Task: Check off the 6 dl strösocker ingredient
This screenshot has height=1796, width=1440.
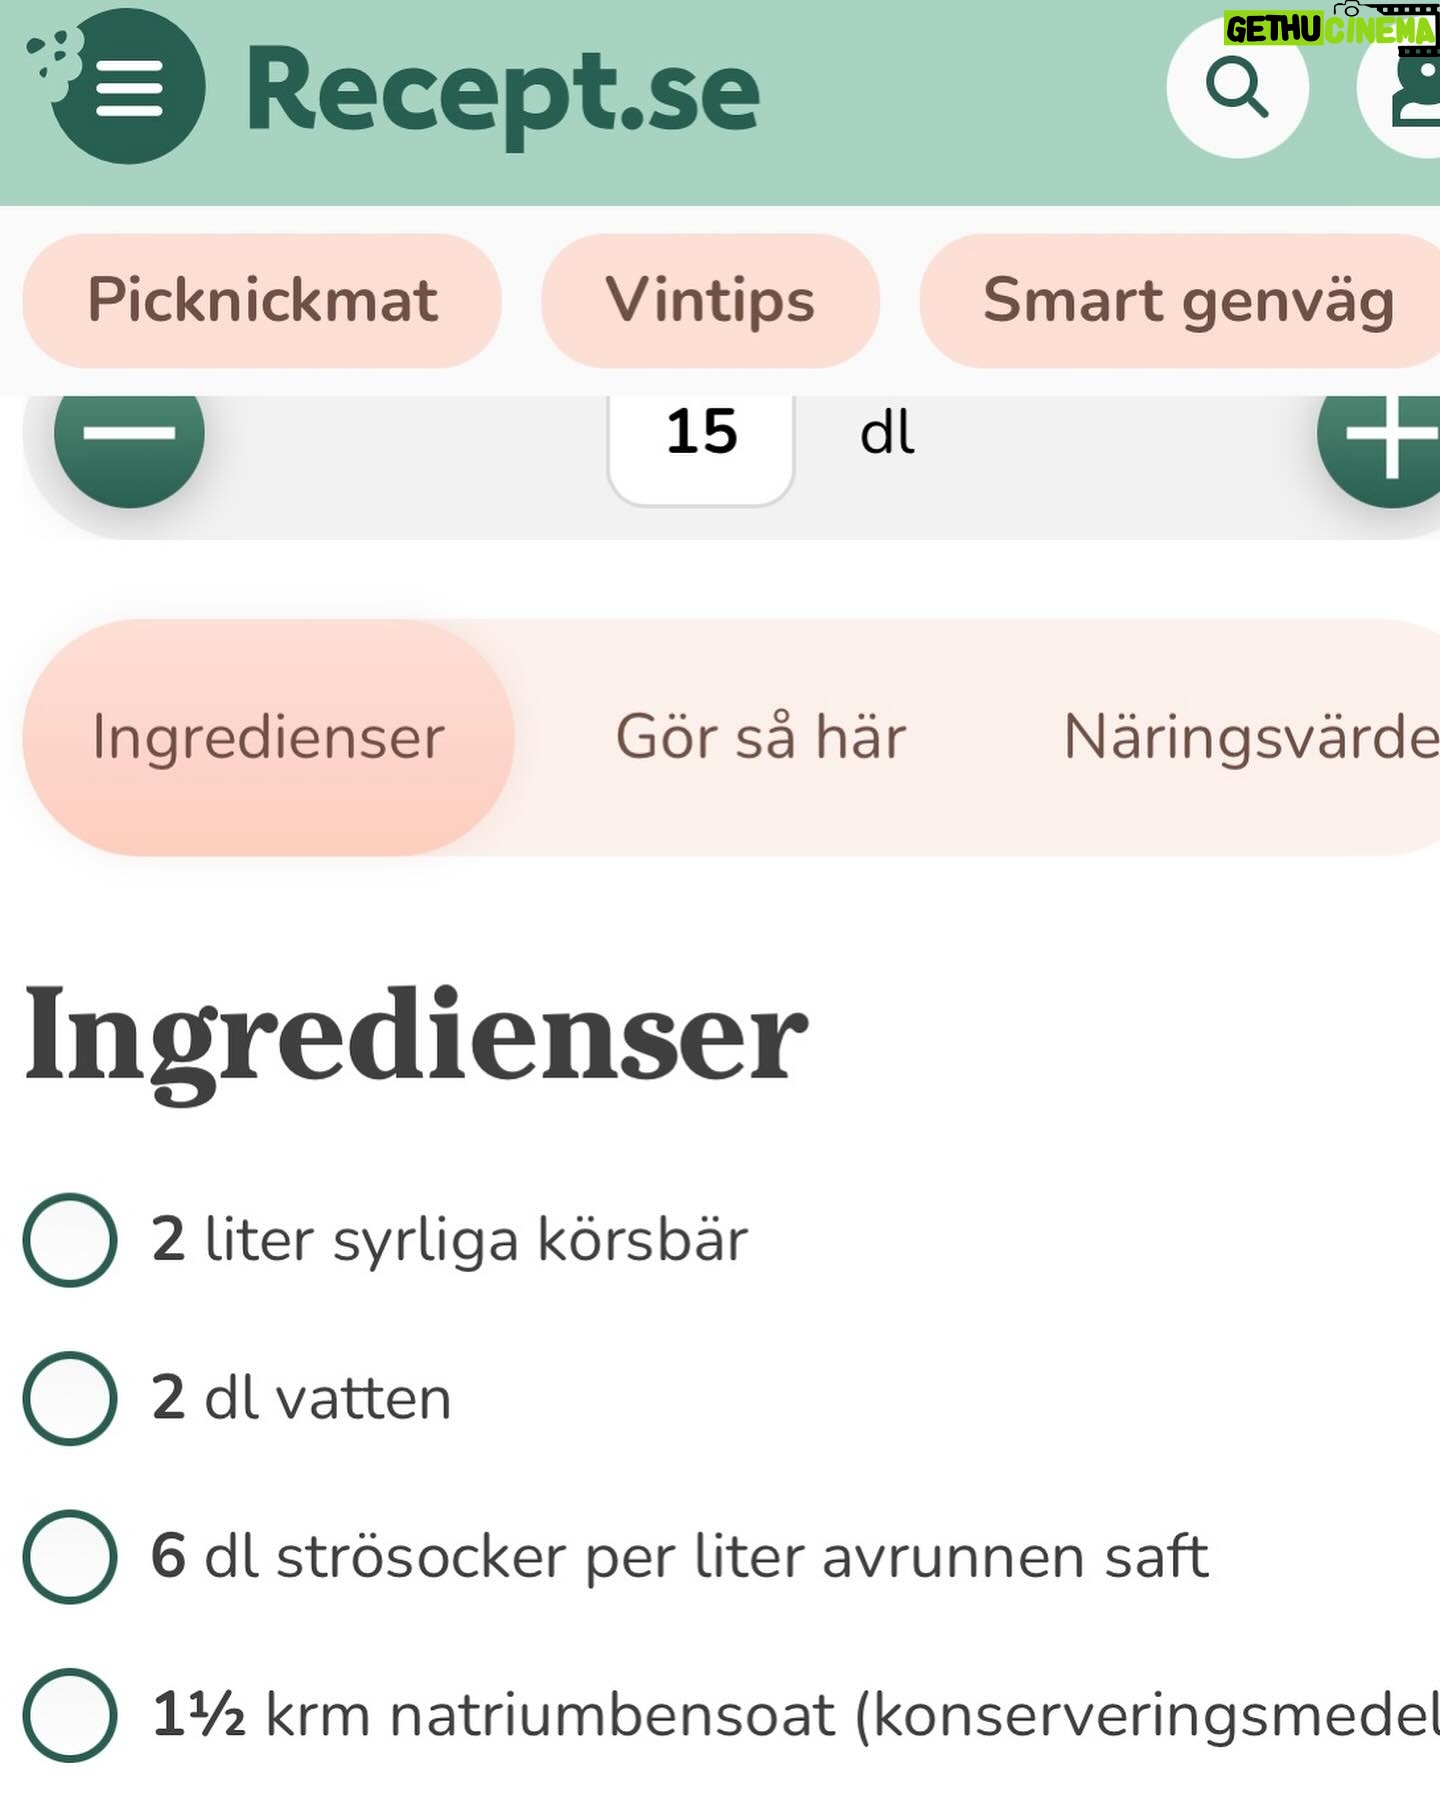Action: (x=70, y=1557)
